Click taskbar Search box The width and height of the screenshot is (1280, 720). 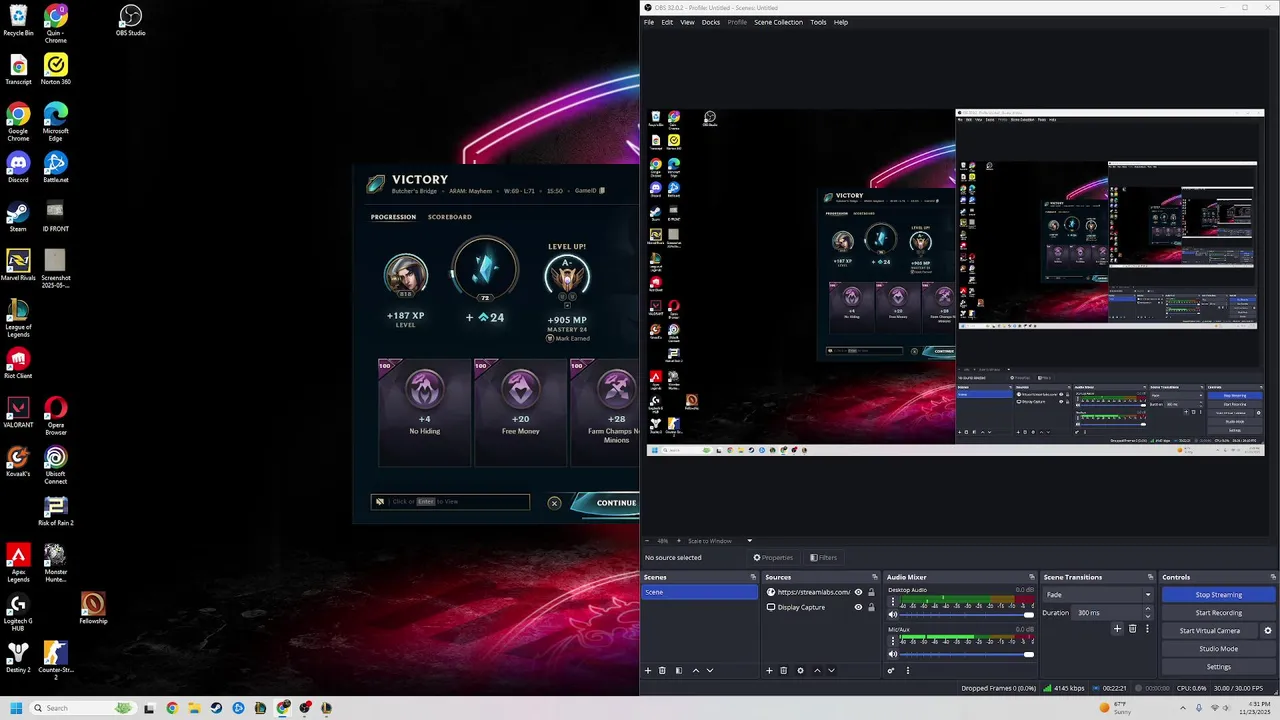coord(83,708)
